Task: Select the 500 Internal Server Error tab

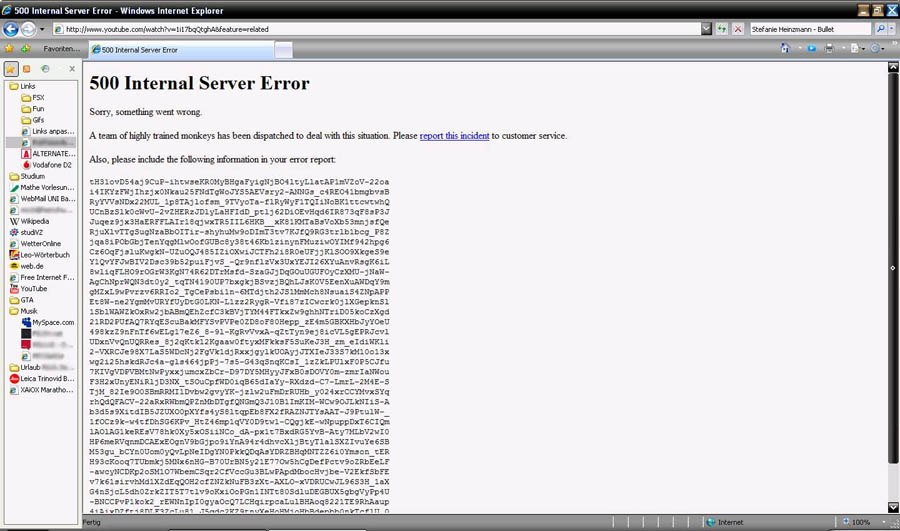Action: (x=181, y=50)
